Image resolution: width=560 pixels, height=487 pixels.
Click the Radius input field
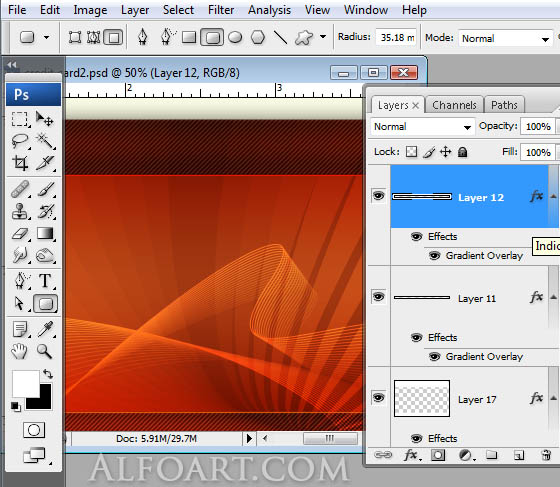(x=396, y=37)
